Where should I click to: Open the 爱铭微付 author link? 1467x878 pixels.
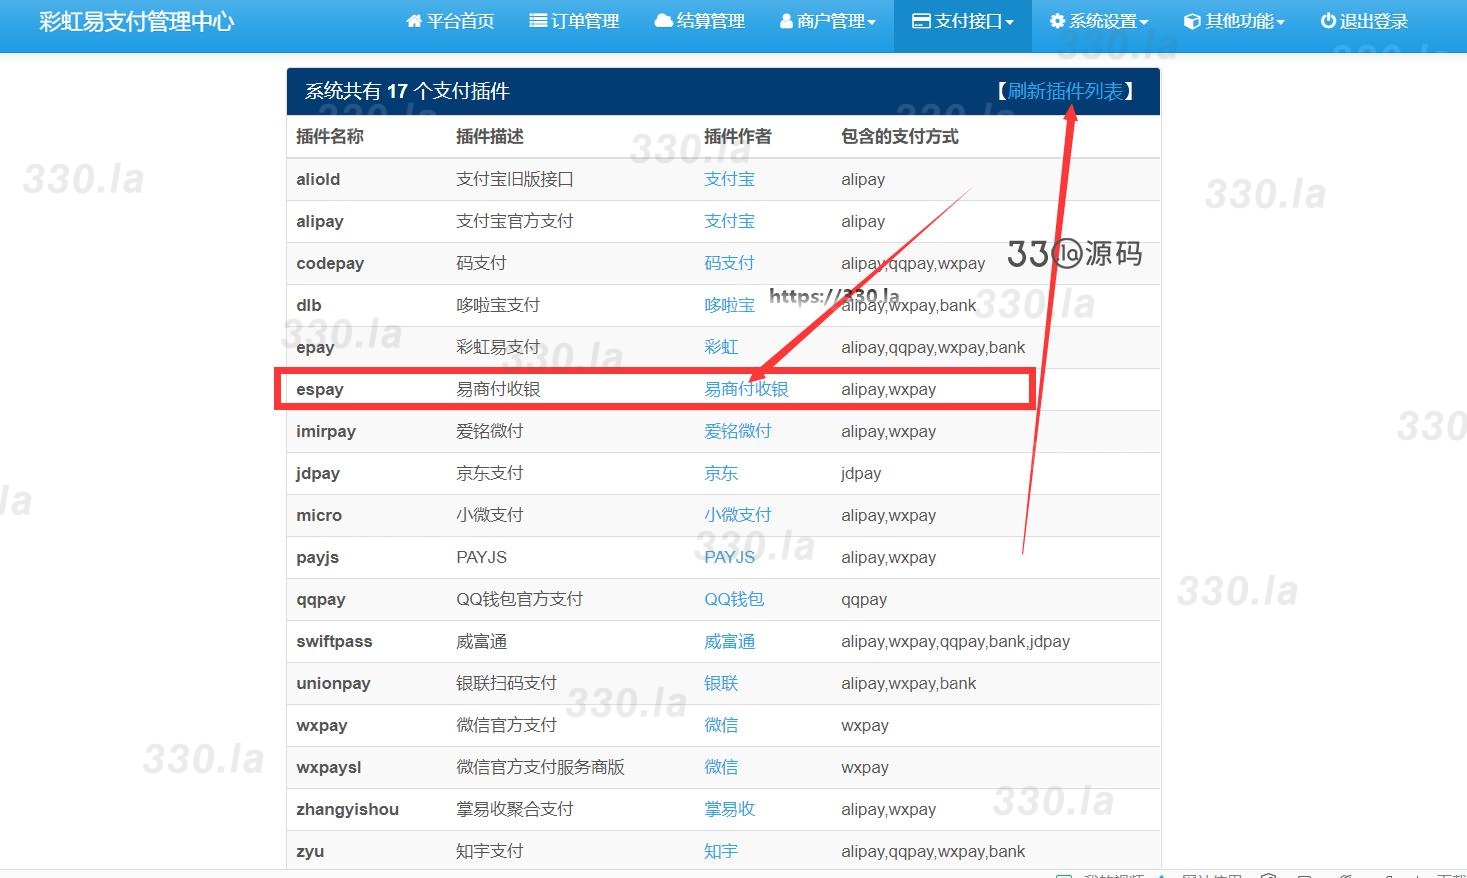coord(738,431)
